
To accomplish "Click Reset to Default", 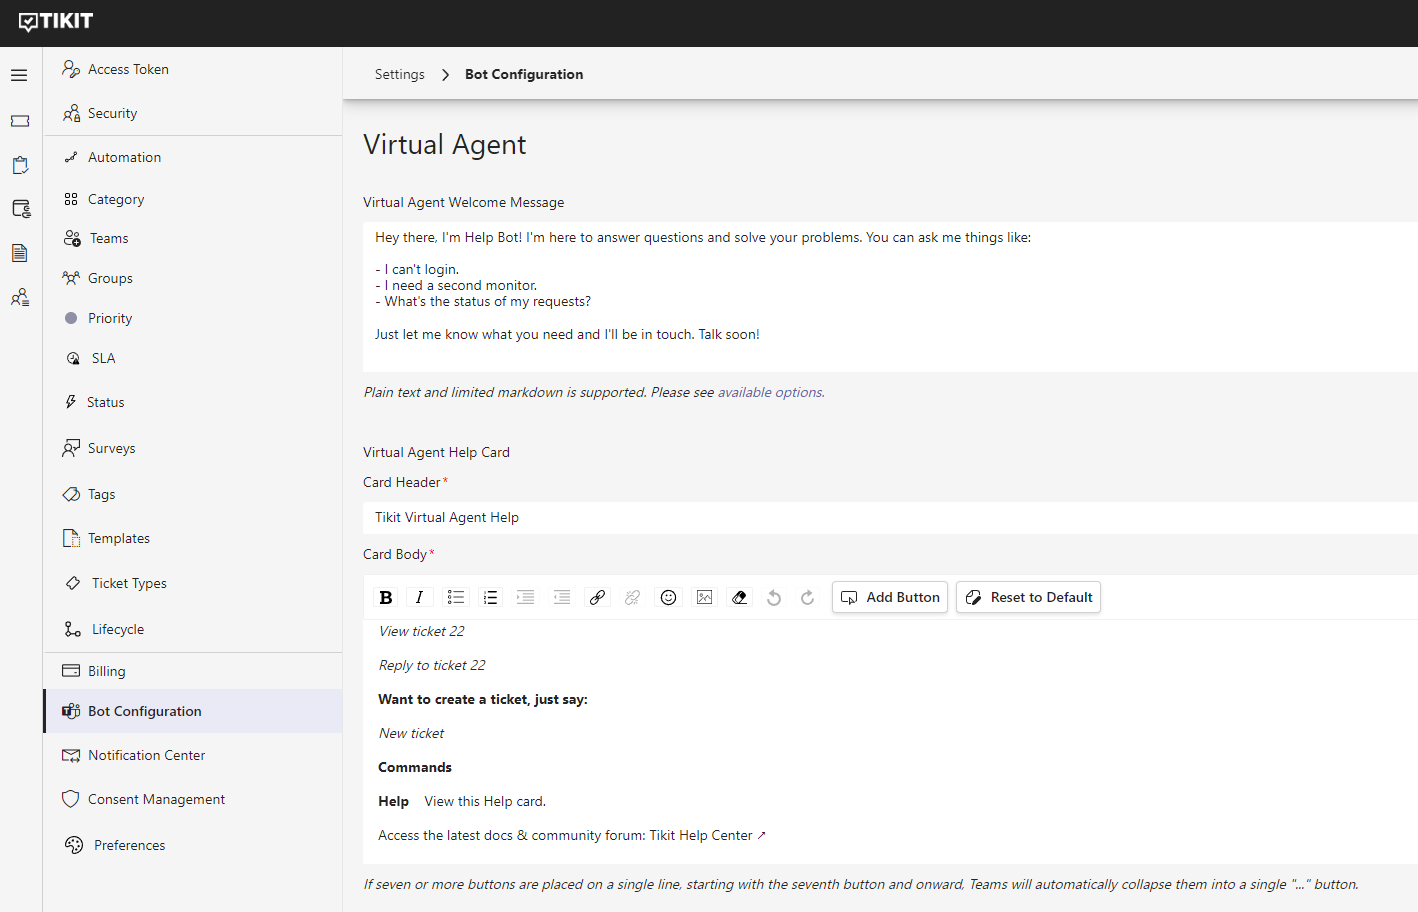I will coord(1028,597).
